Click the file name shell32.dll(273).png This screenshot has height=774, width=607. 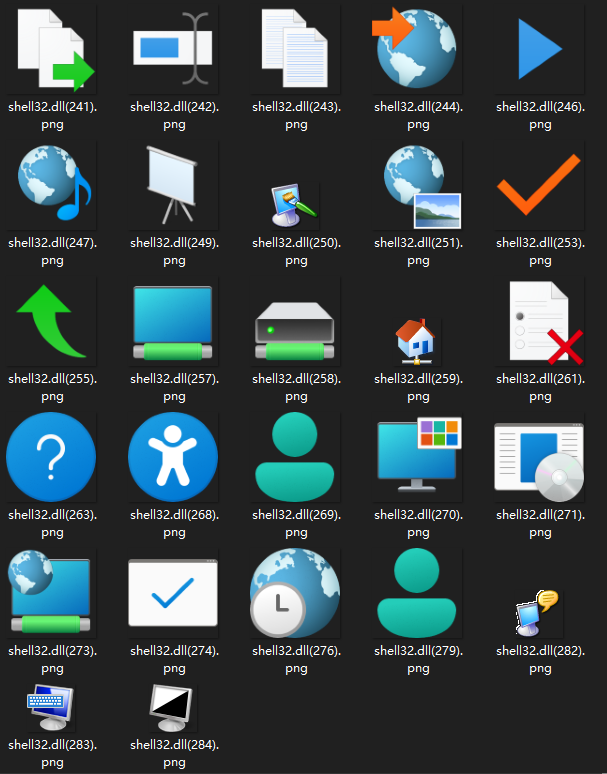(52, 659)
